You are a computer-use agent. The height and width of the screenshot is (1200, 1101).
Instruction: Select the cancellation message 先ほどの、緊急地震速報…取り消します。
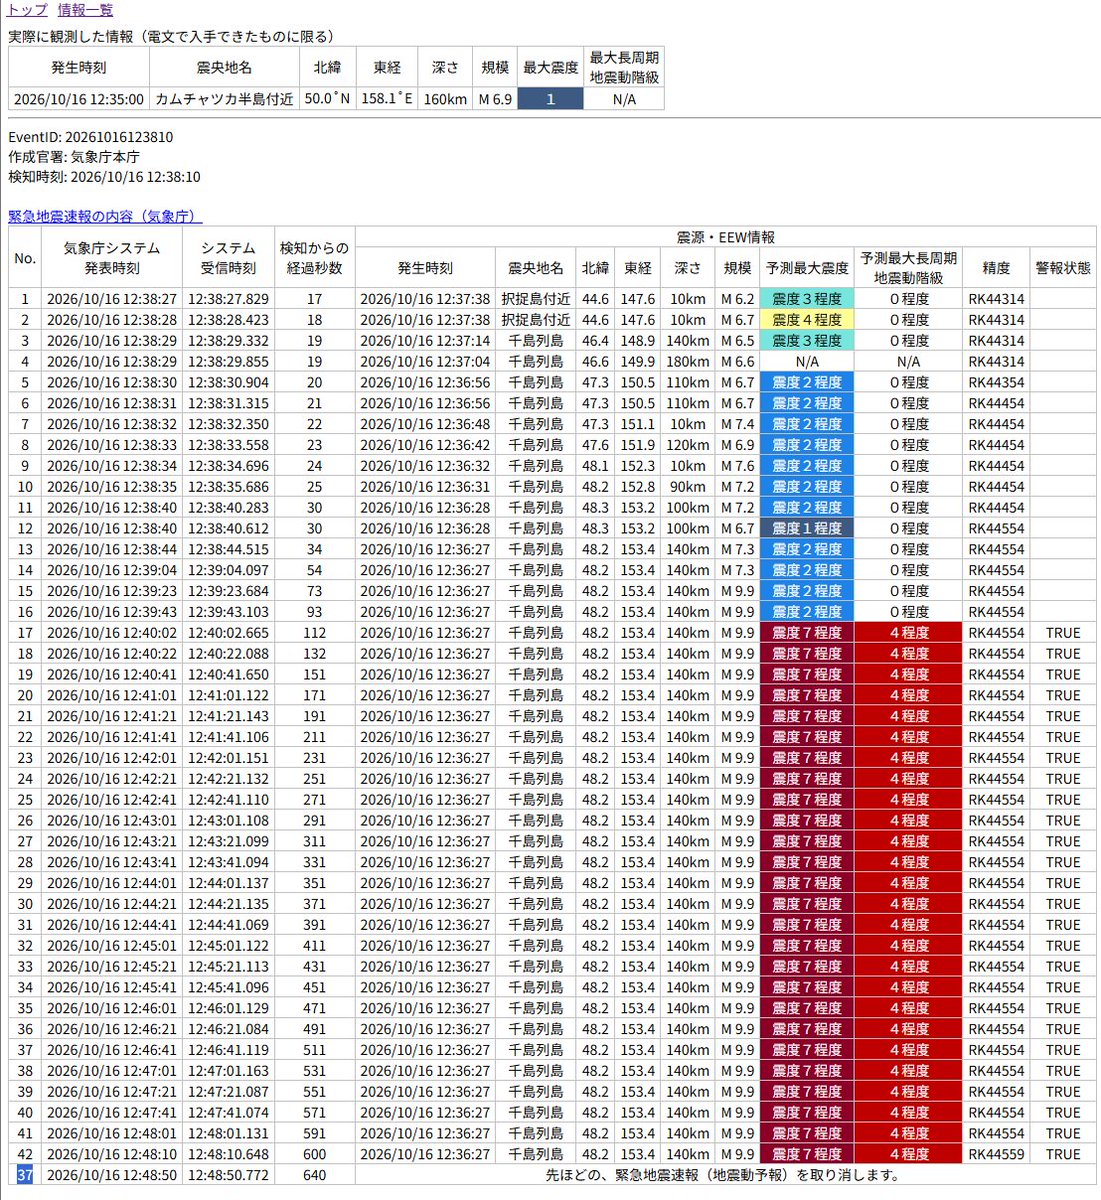[x=724, y=1175]
